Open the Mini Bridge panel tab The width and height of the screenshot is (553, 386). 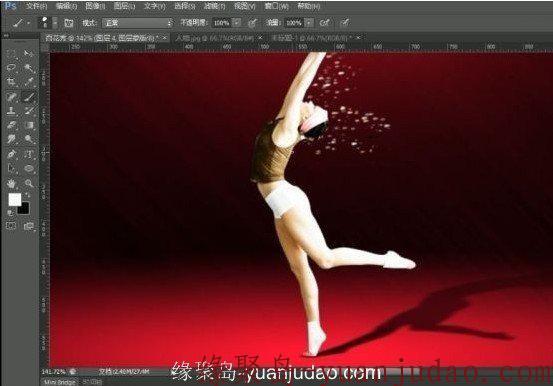(60, 382)
